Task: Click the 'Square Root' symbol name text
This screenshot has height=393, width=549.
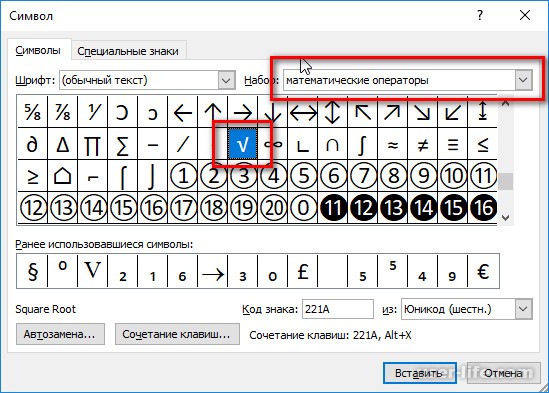Action: tap(46, 309)
